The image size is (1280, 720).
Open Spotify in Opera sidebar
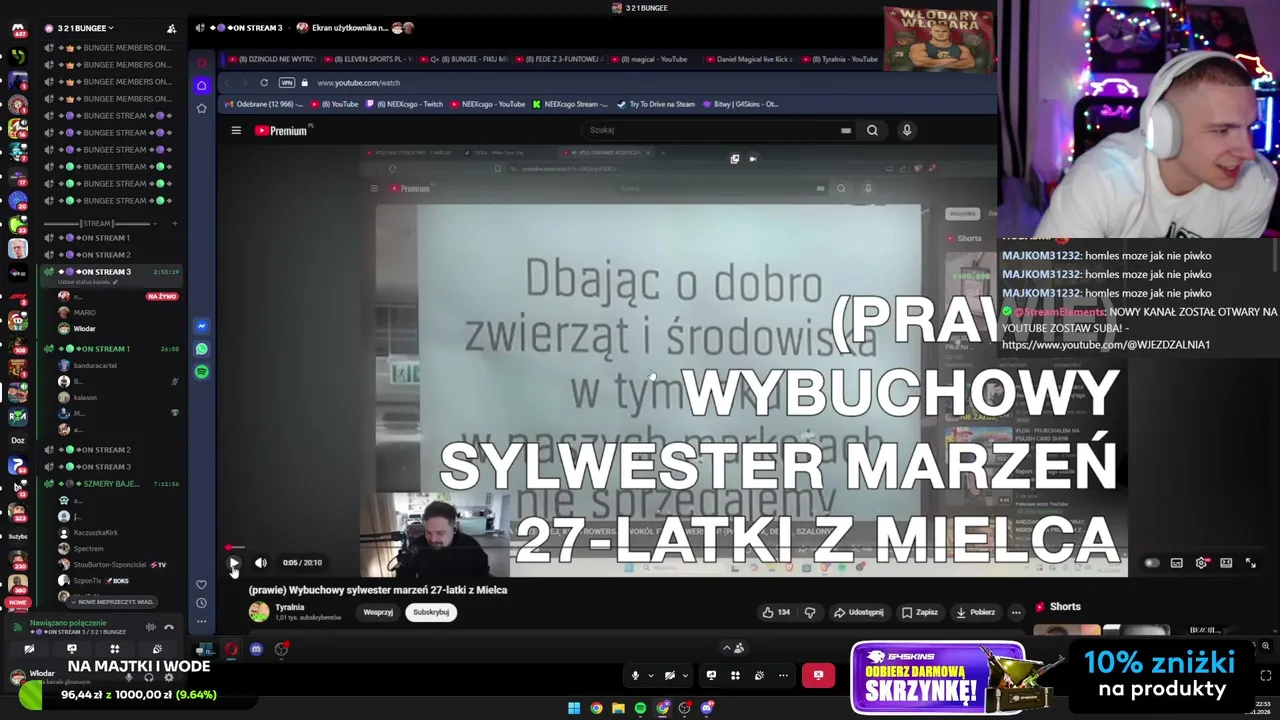(x=201, y=372)
